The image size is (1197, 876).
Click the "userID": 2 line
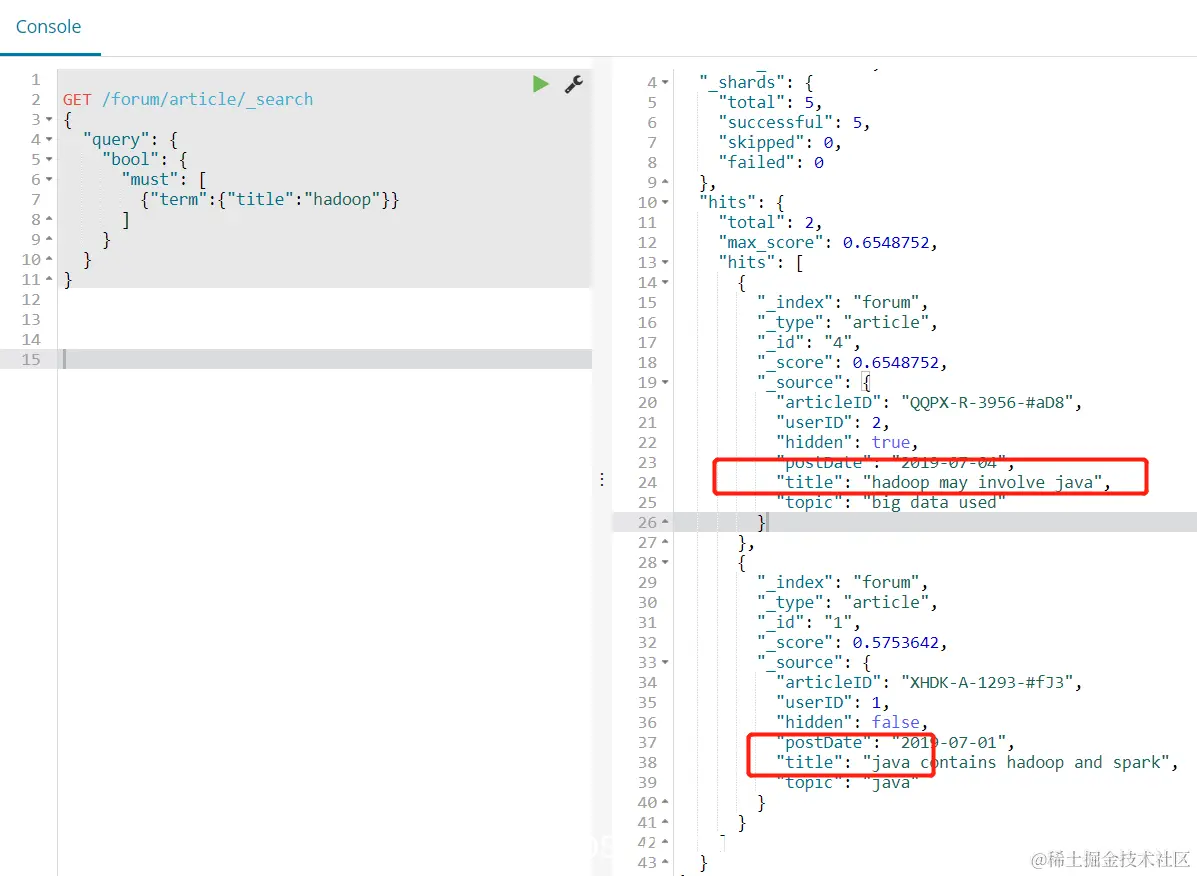pyautogui.click(x=832, y=422)
